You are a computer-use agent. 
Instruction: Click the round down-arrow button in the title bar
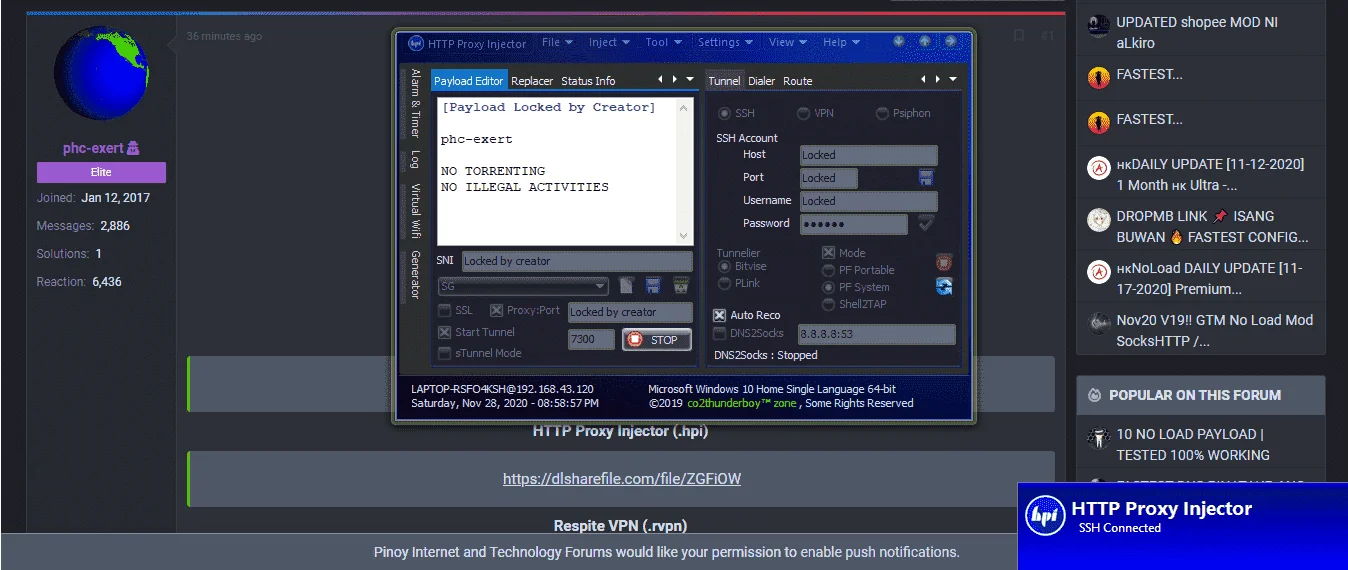pyautogui.click(x=899, y=42)
